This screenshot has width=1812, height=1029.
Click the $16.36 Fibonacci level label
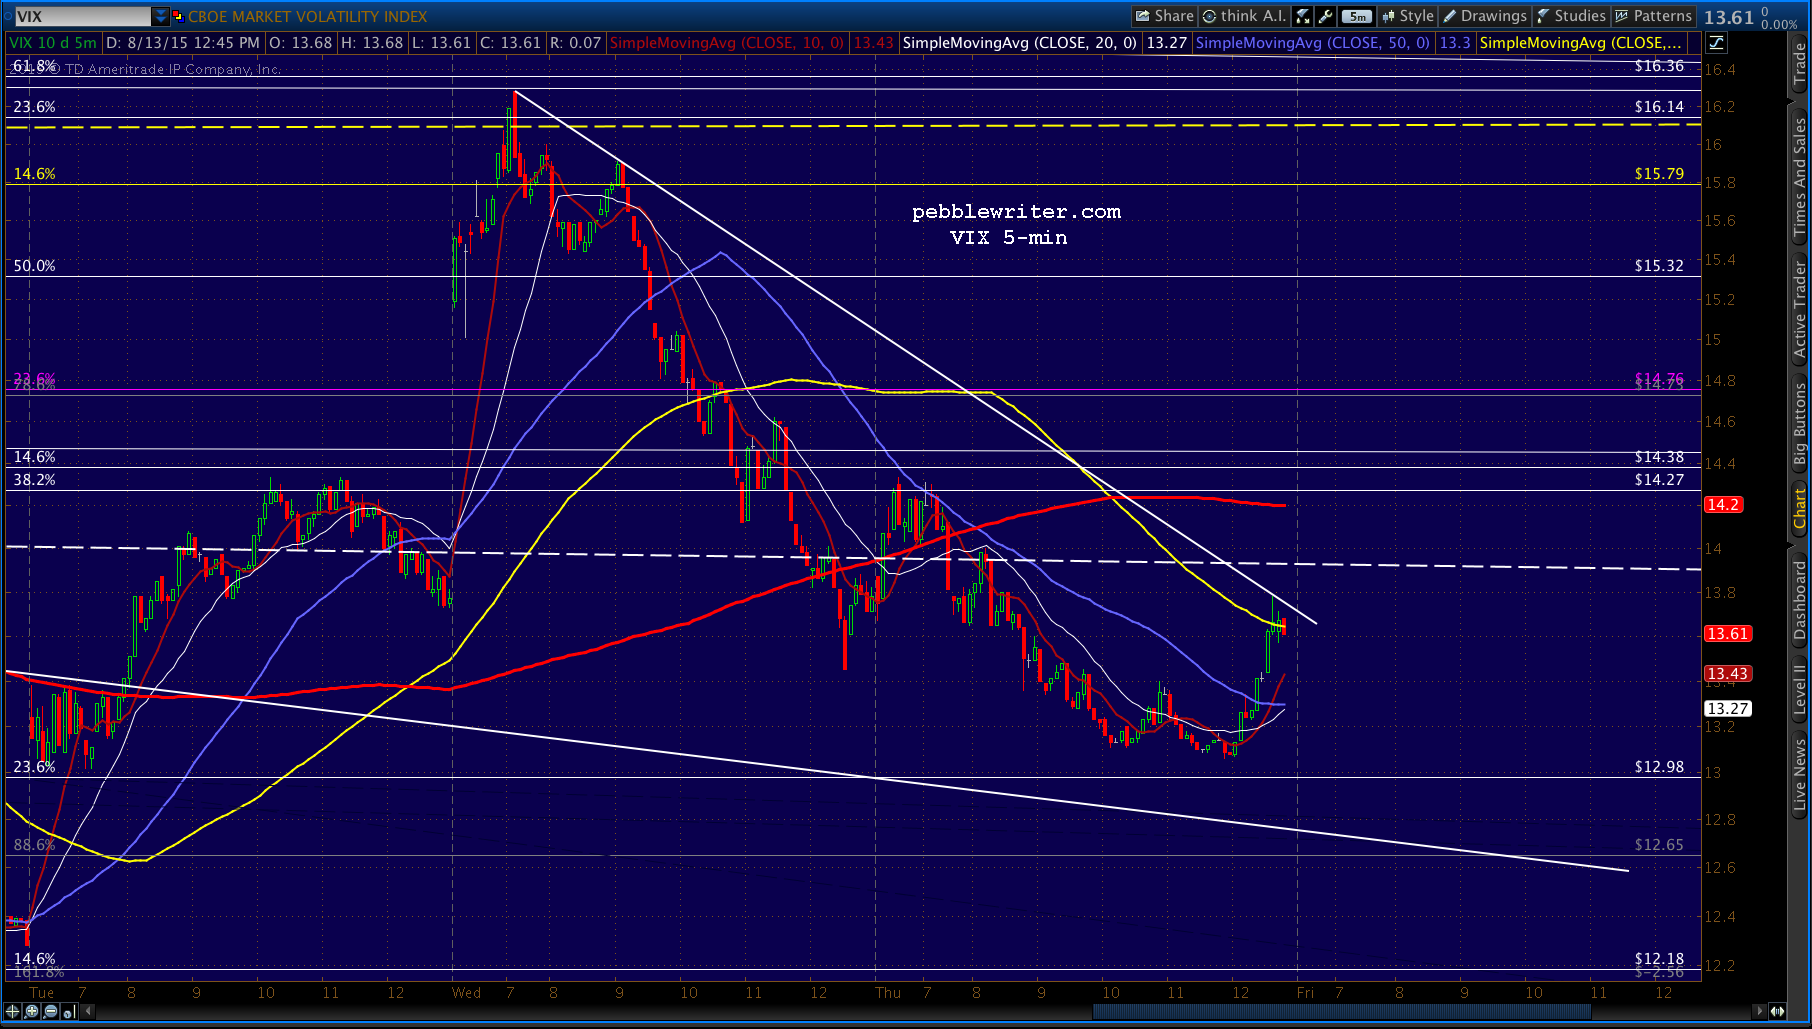[1659, 66]
